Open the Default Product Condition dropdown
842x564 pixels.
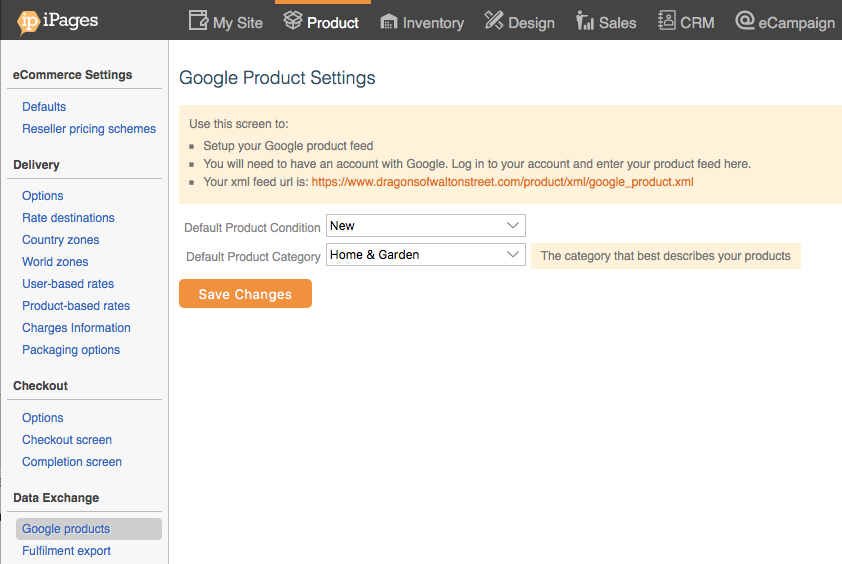click(x=425, y=226)
